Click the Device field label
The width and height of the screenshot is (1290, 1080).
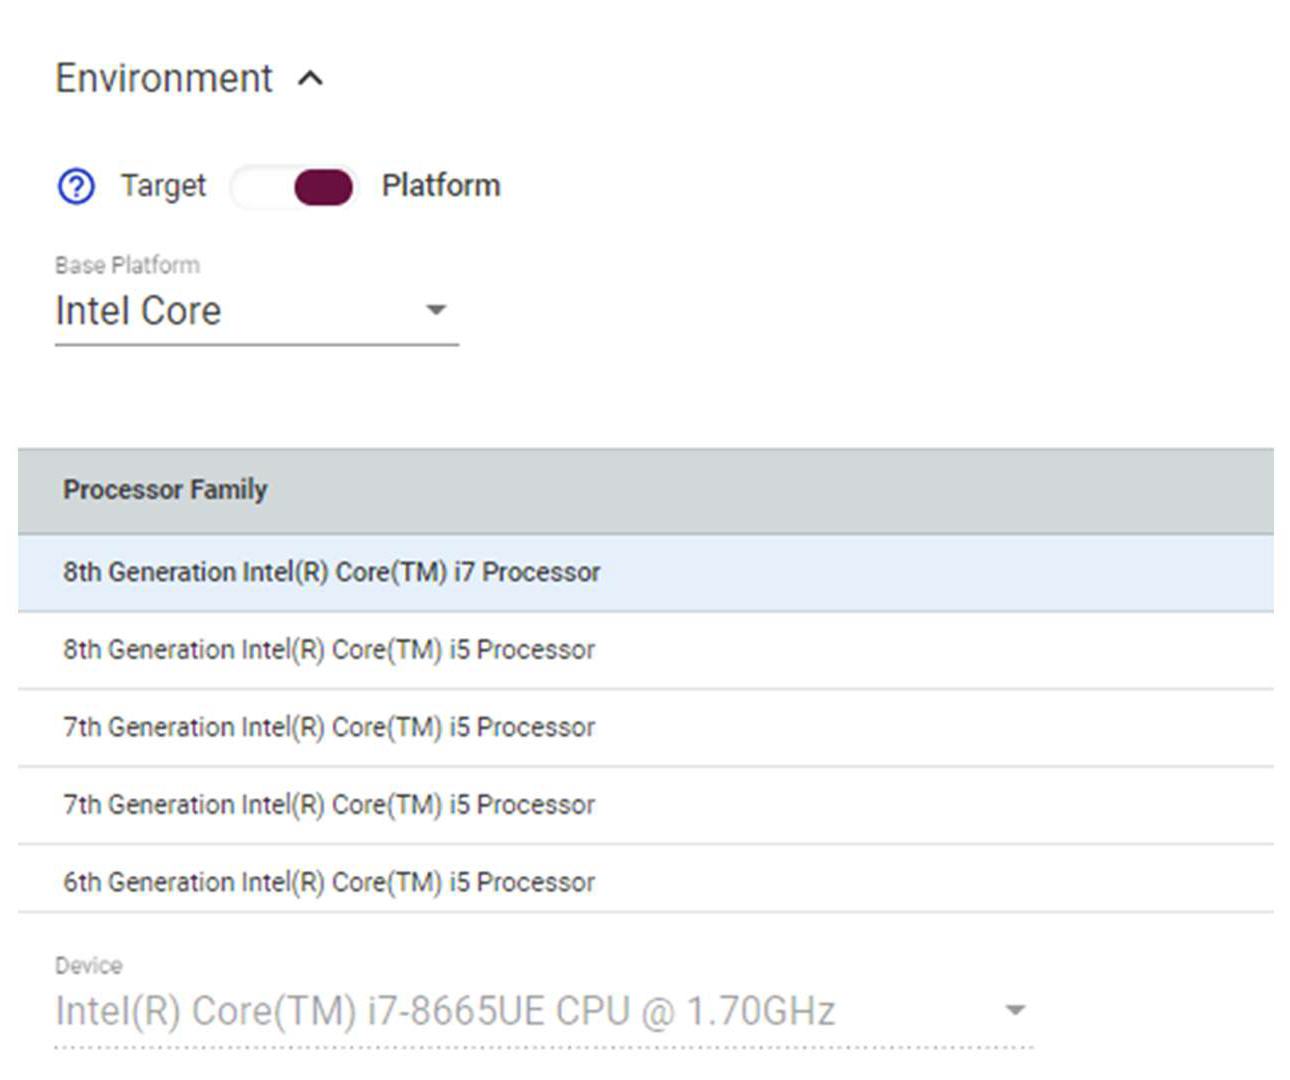tap(89, 966)
